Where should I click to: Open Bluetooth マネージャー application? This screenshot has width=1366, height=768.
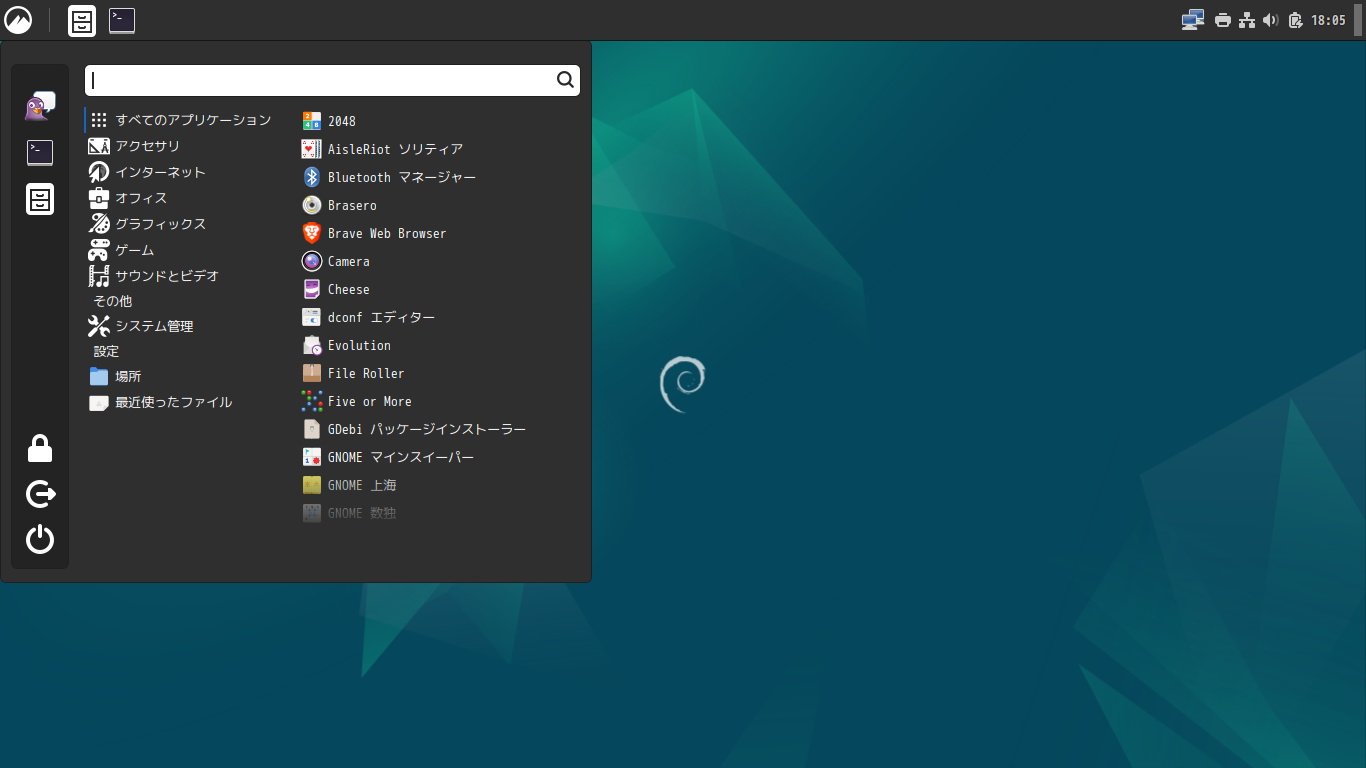point(400,177)
